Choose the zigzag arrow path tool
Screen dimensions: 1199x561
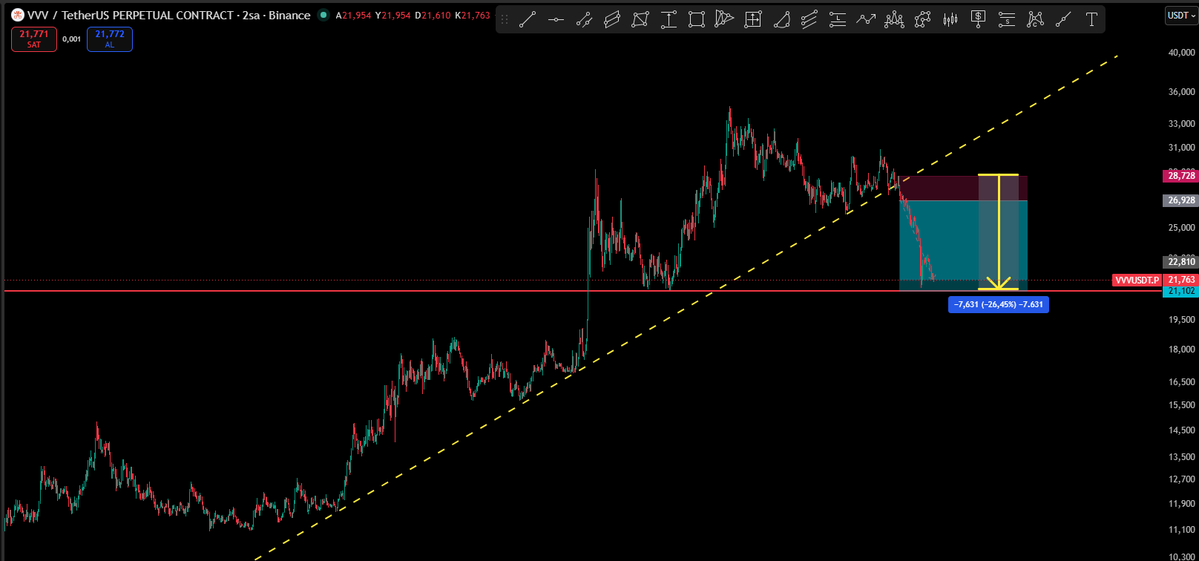pyautogui.click(x=866, y=20)
